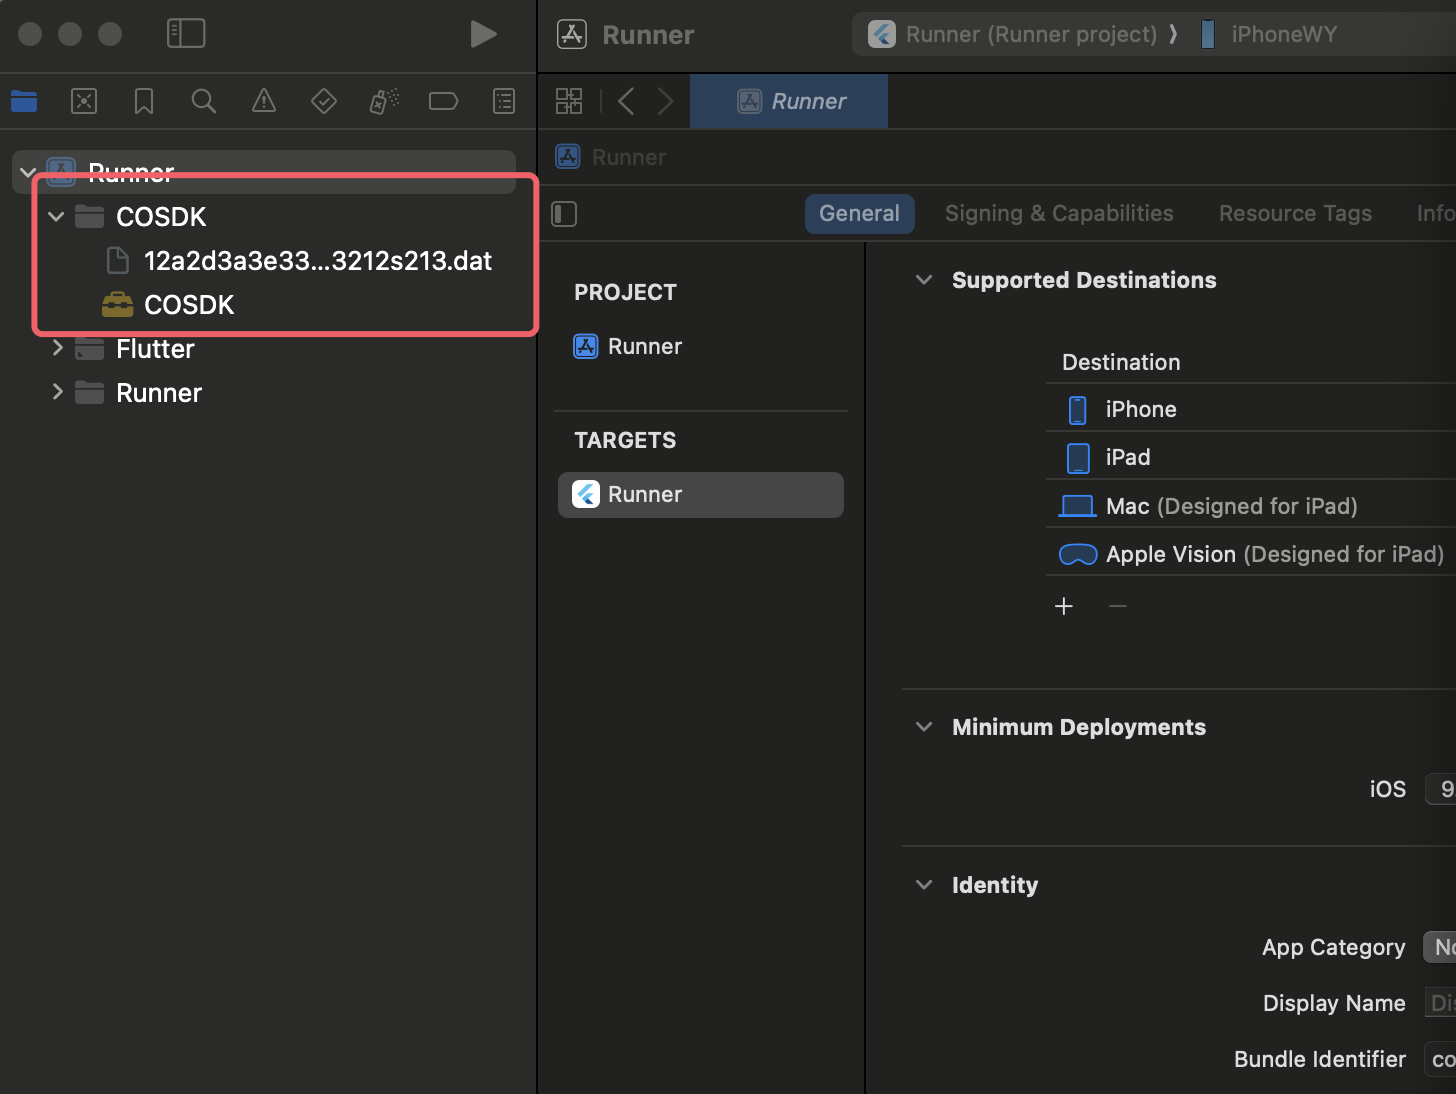
Task: Run the project with the play button
Action: (x=483, y=34)
